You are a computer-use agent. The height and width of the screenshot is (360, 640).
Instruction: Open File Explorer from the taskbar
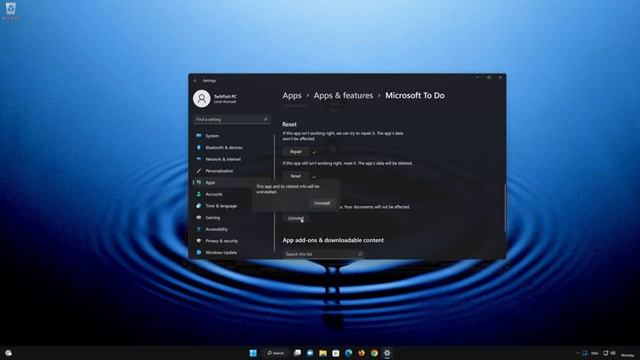click(x=323, y=353)
